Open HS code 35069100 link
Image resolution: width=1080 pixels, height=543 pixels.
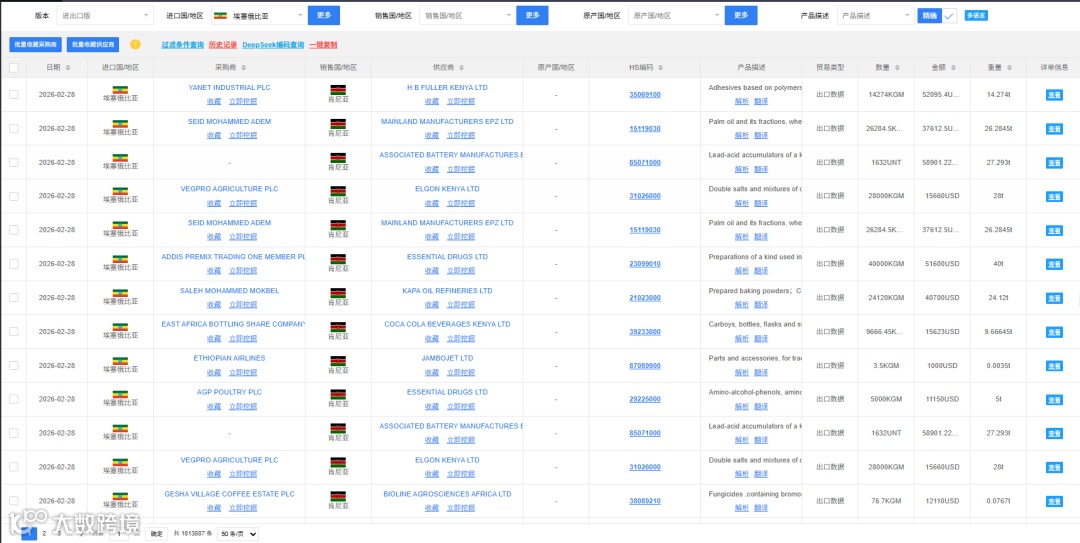click(x=645, y=94)
